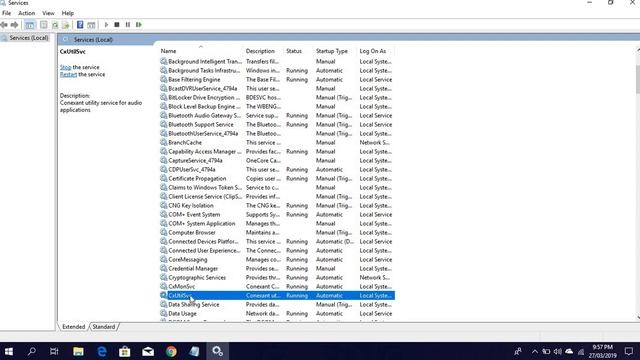Open the Help menu
The image size is (640, 360).
(x=68, y=13)
